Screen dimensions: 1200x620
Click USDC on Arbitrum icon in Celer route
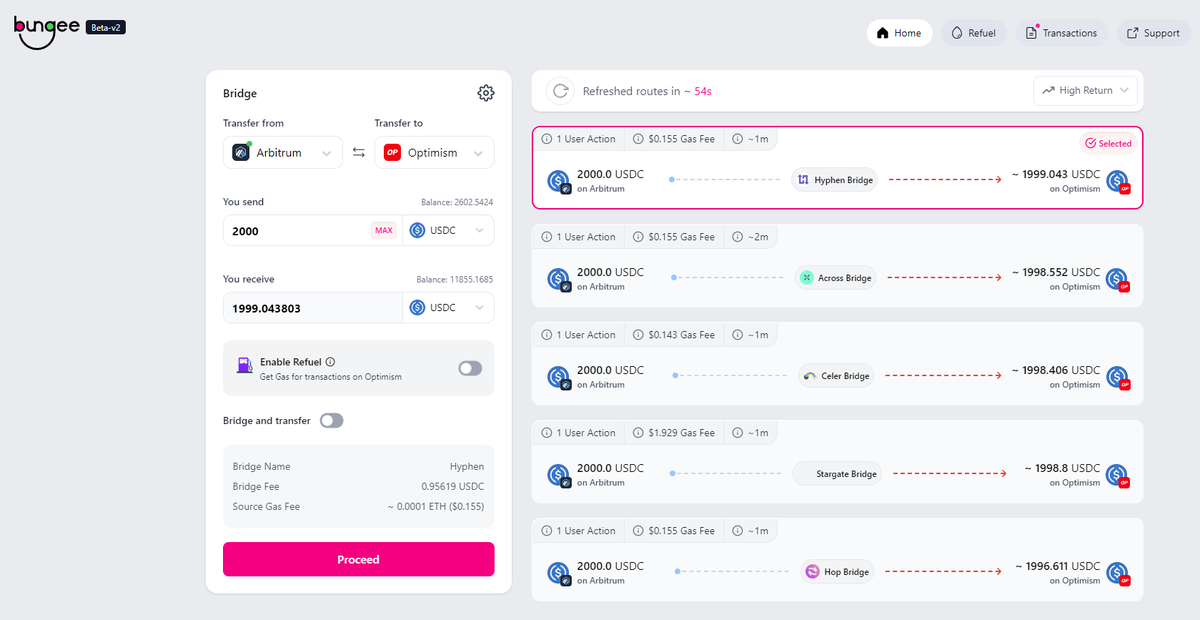click(x=558, y=377)
